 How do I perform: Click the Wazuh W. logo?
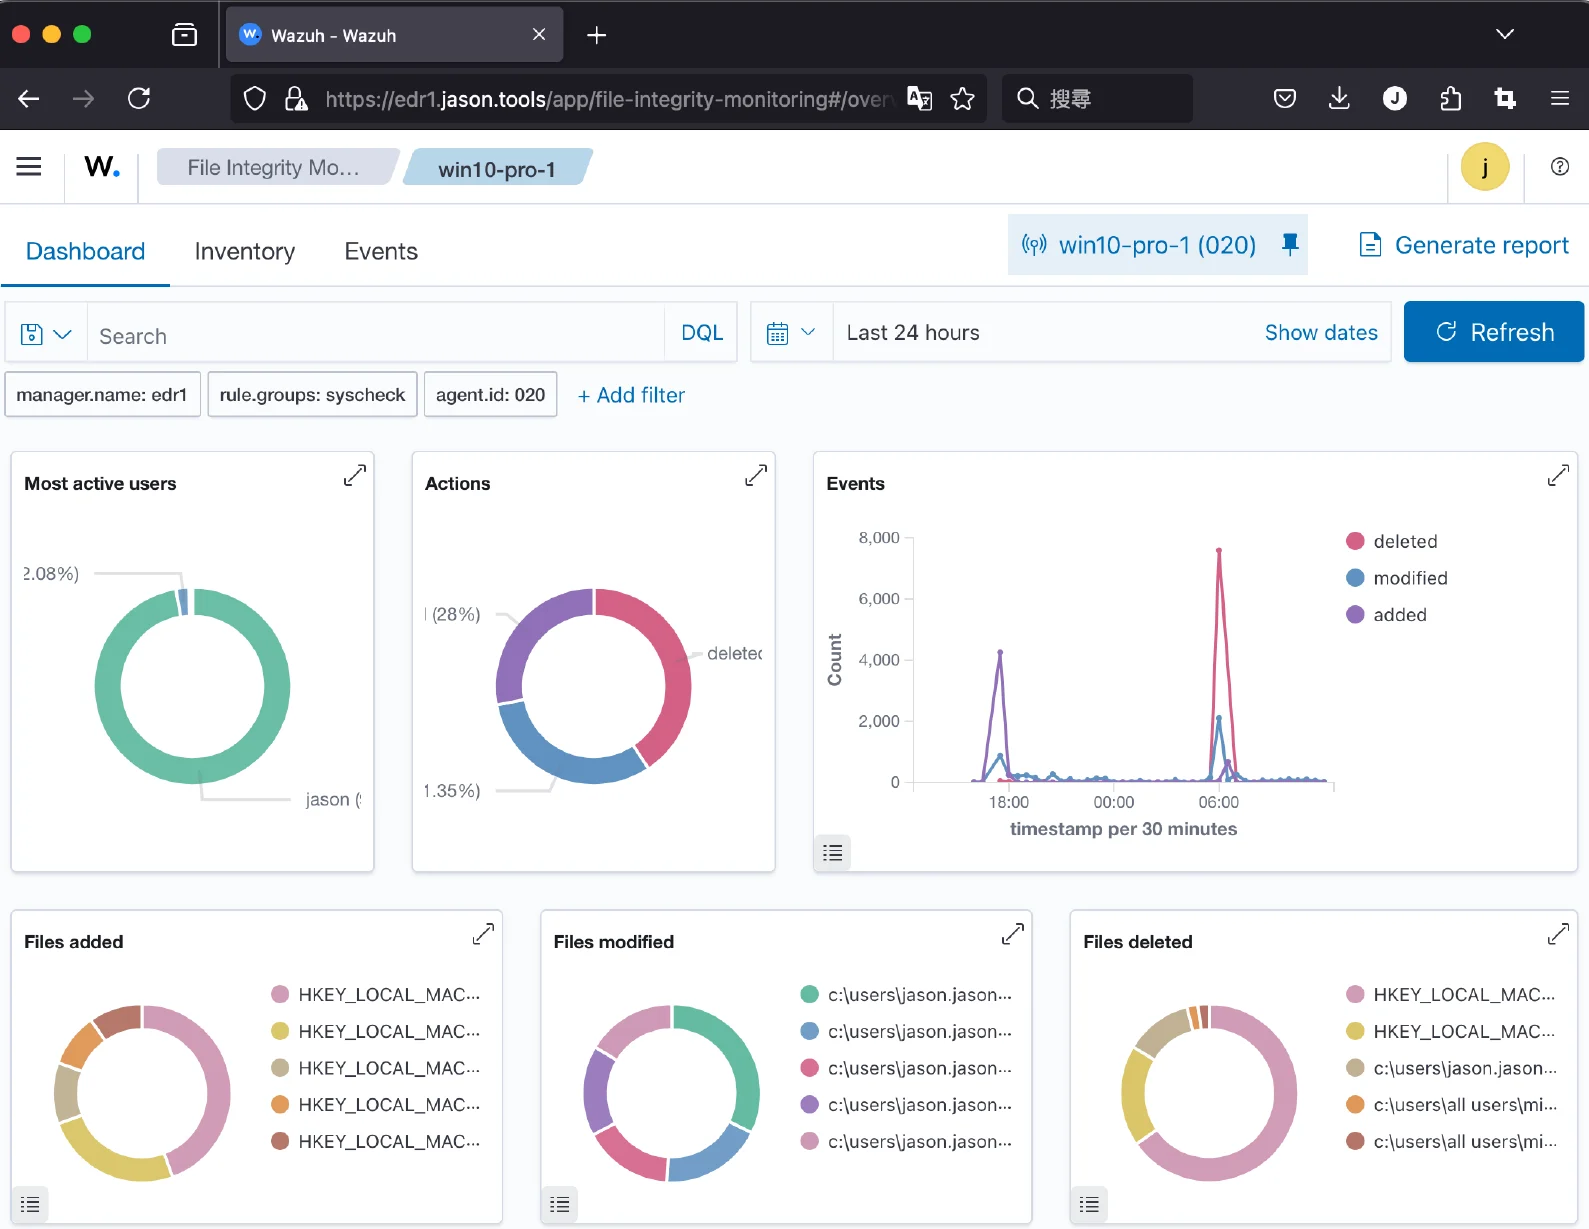pyautogui.click(x=102, y=167)
